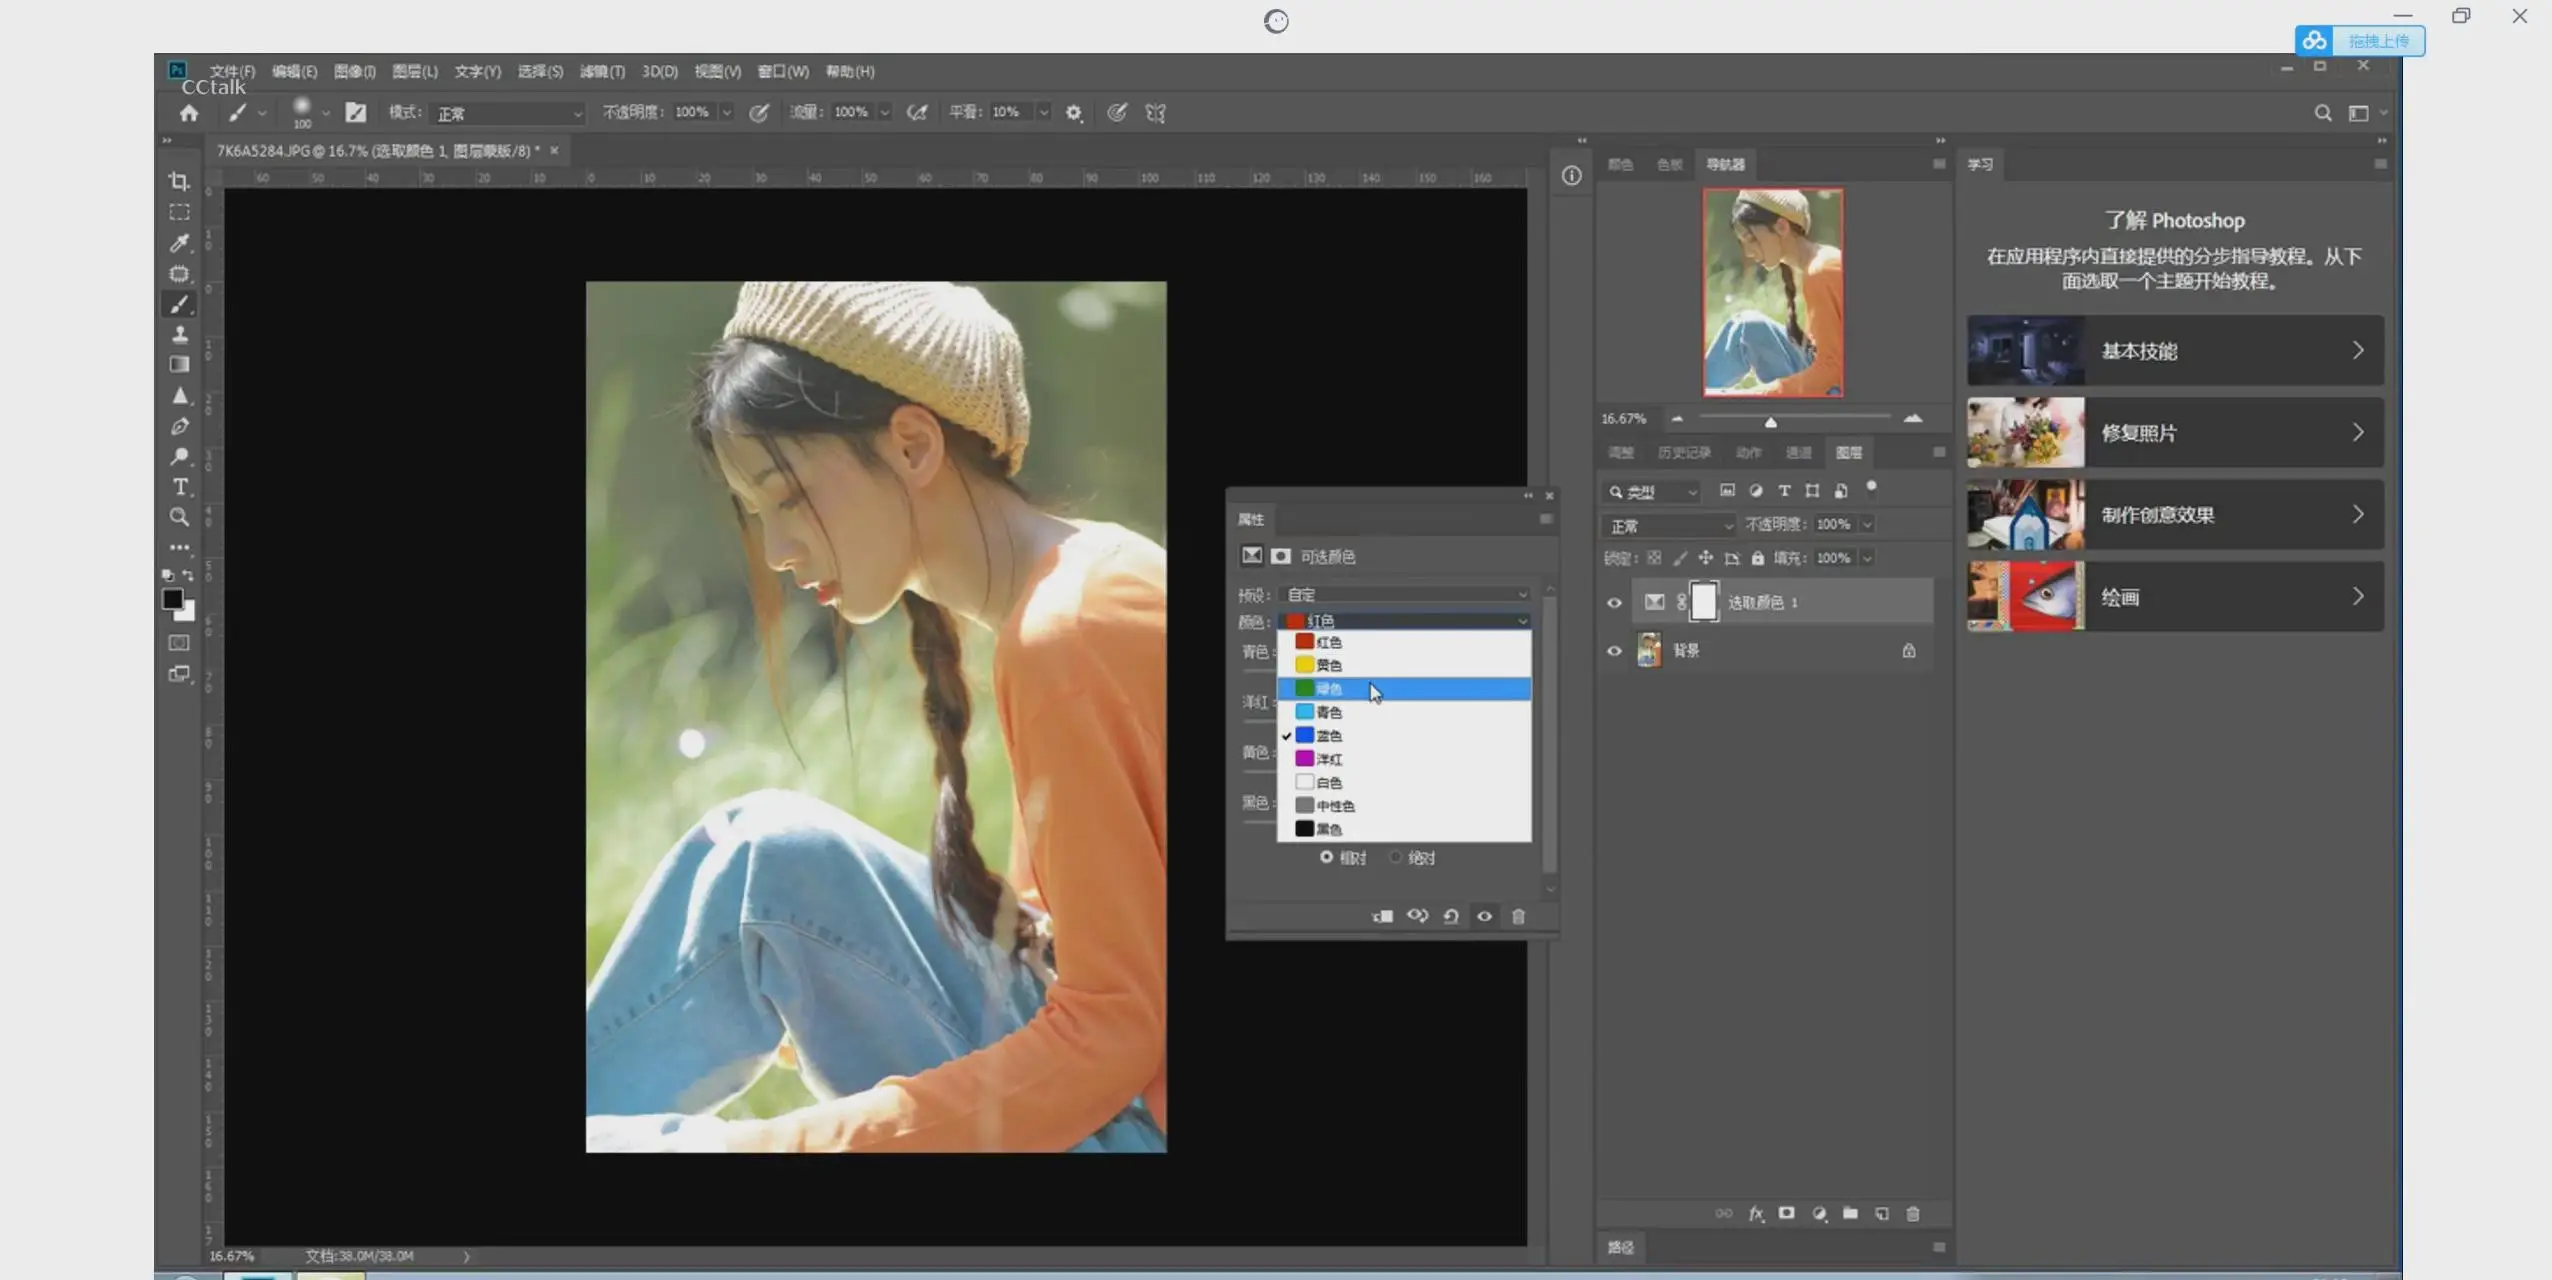The width and height of the screenshot is (2552, 1280).
Task: Select the Gradient tool
Action: pyautogui.click(x=179, y=365)
